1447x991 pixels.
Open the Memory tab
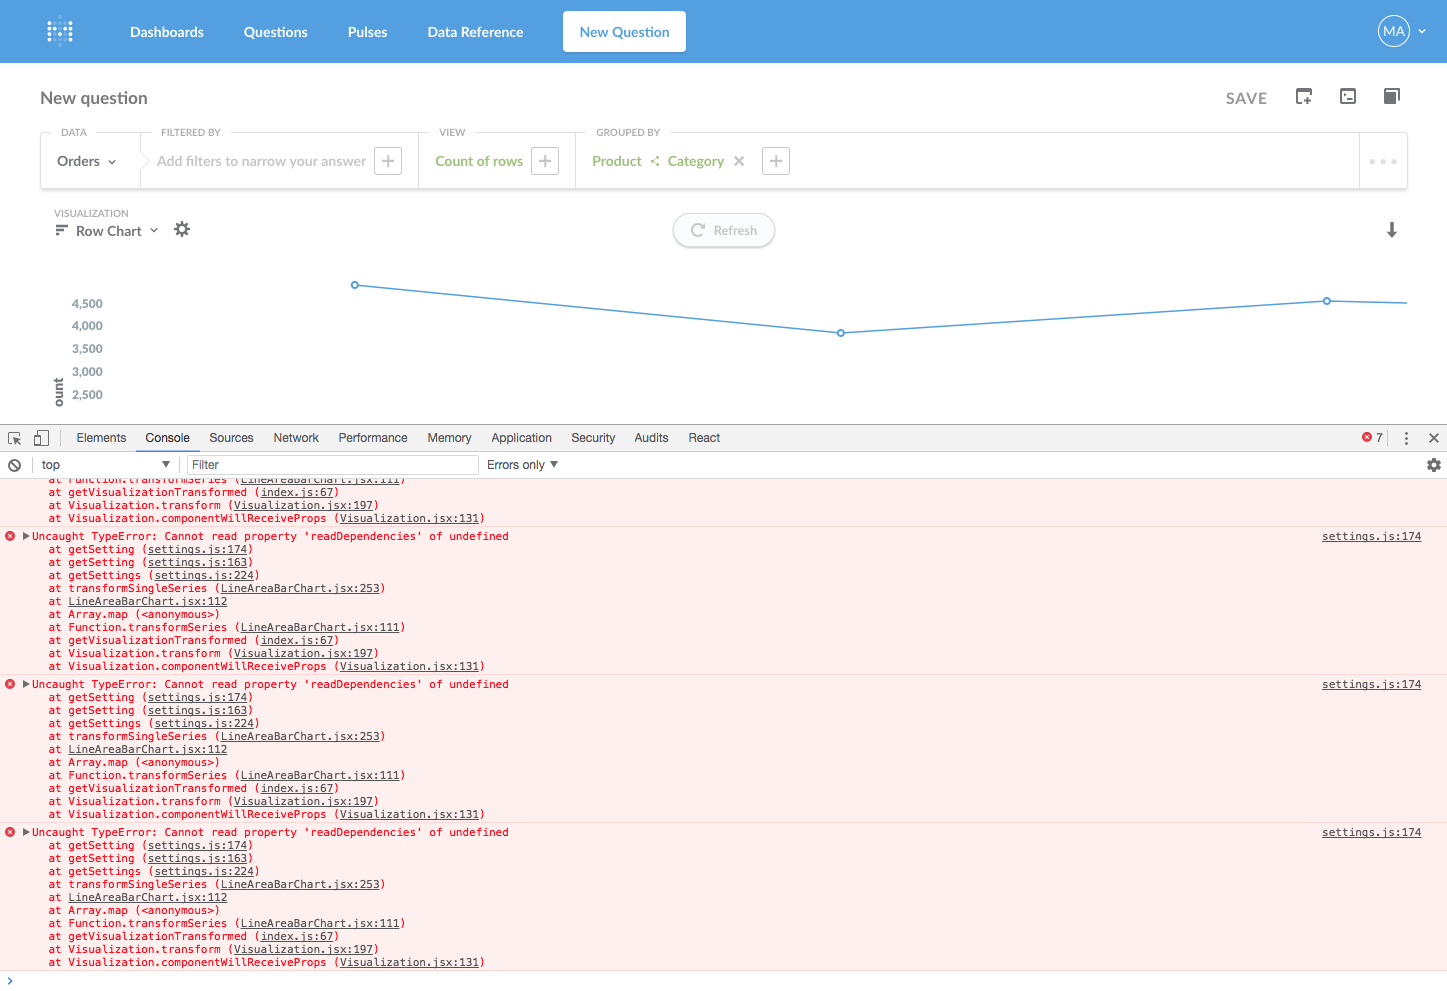tap(449, 438)
